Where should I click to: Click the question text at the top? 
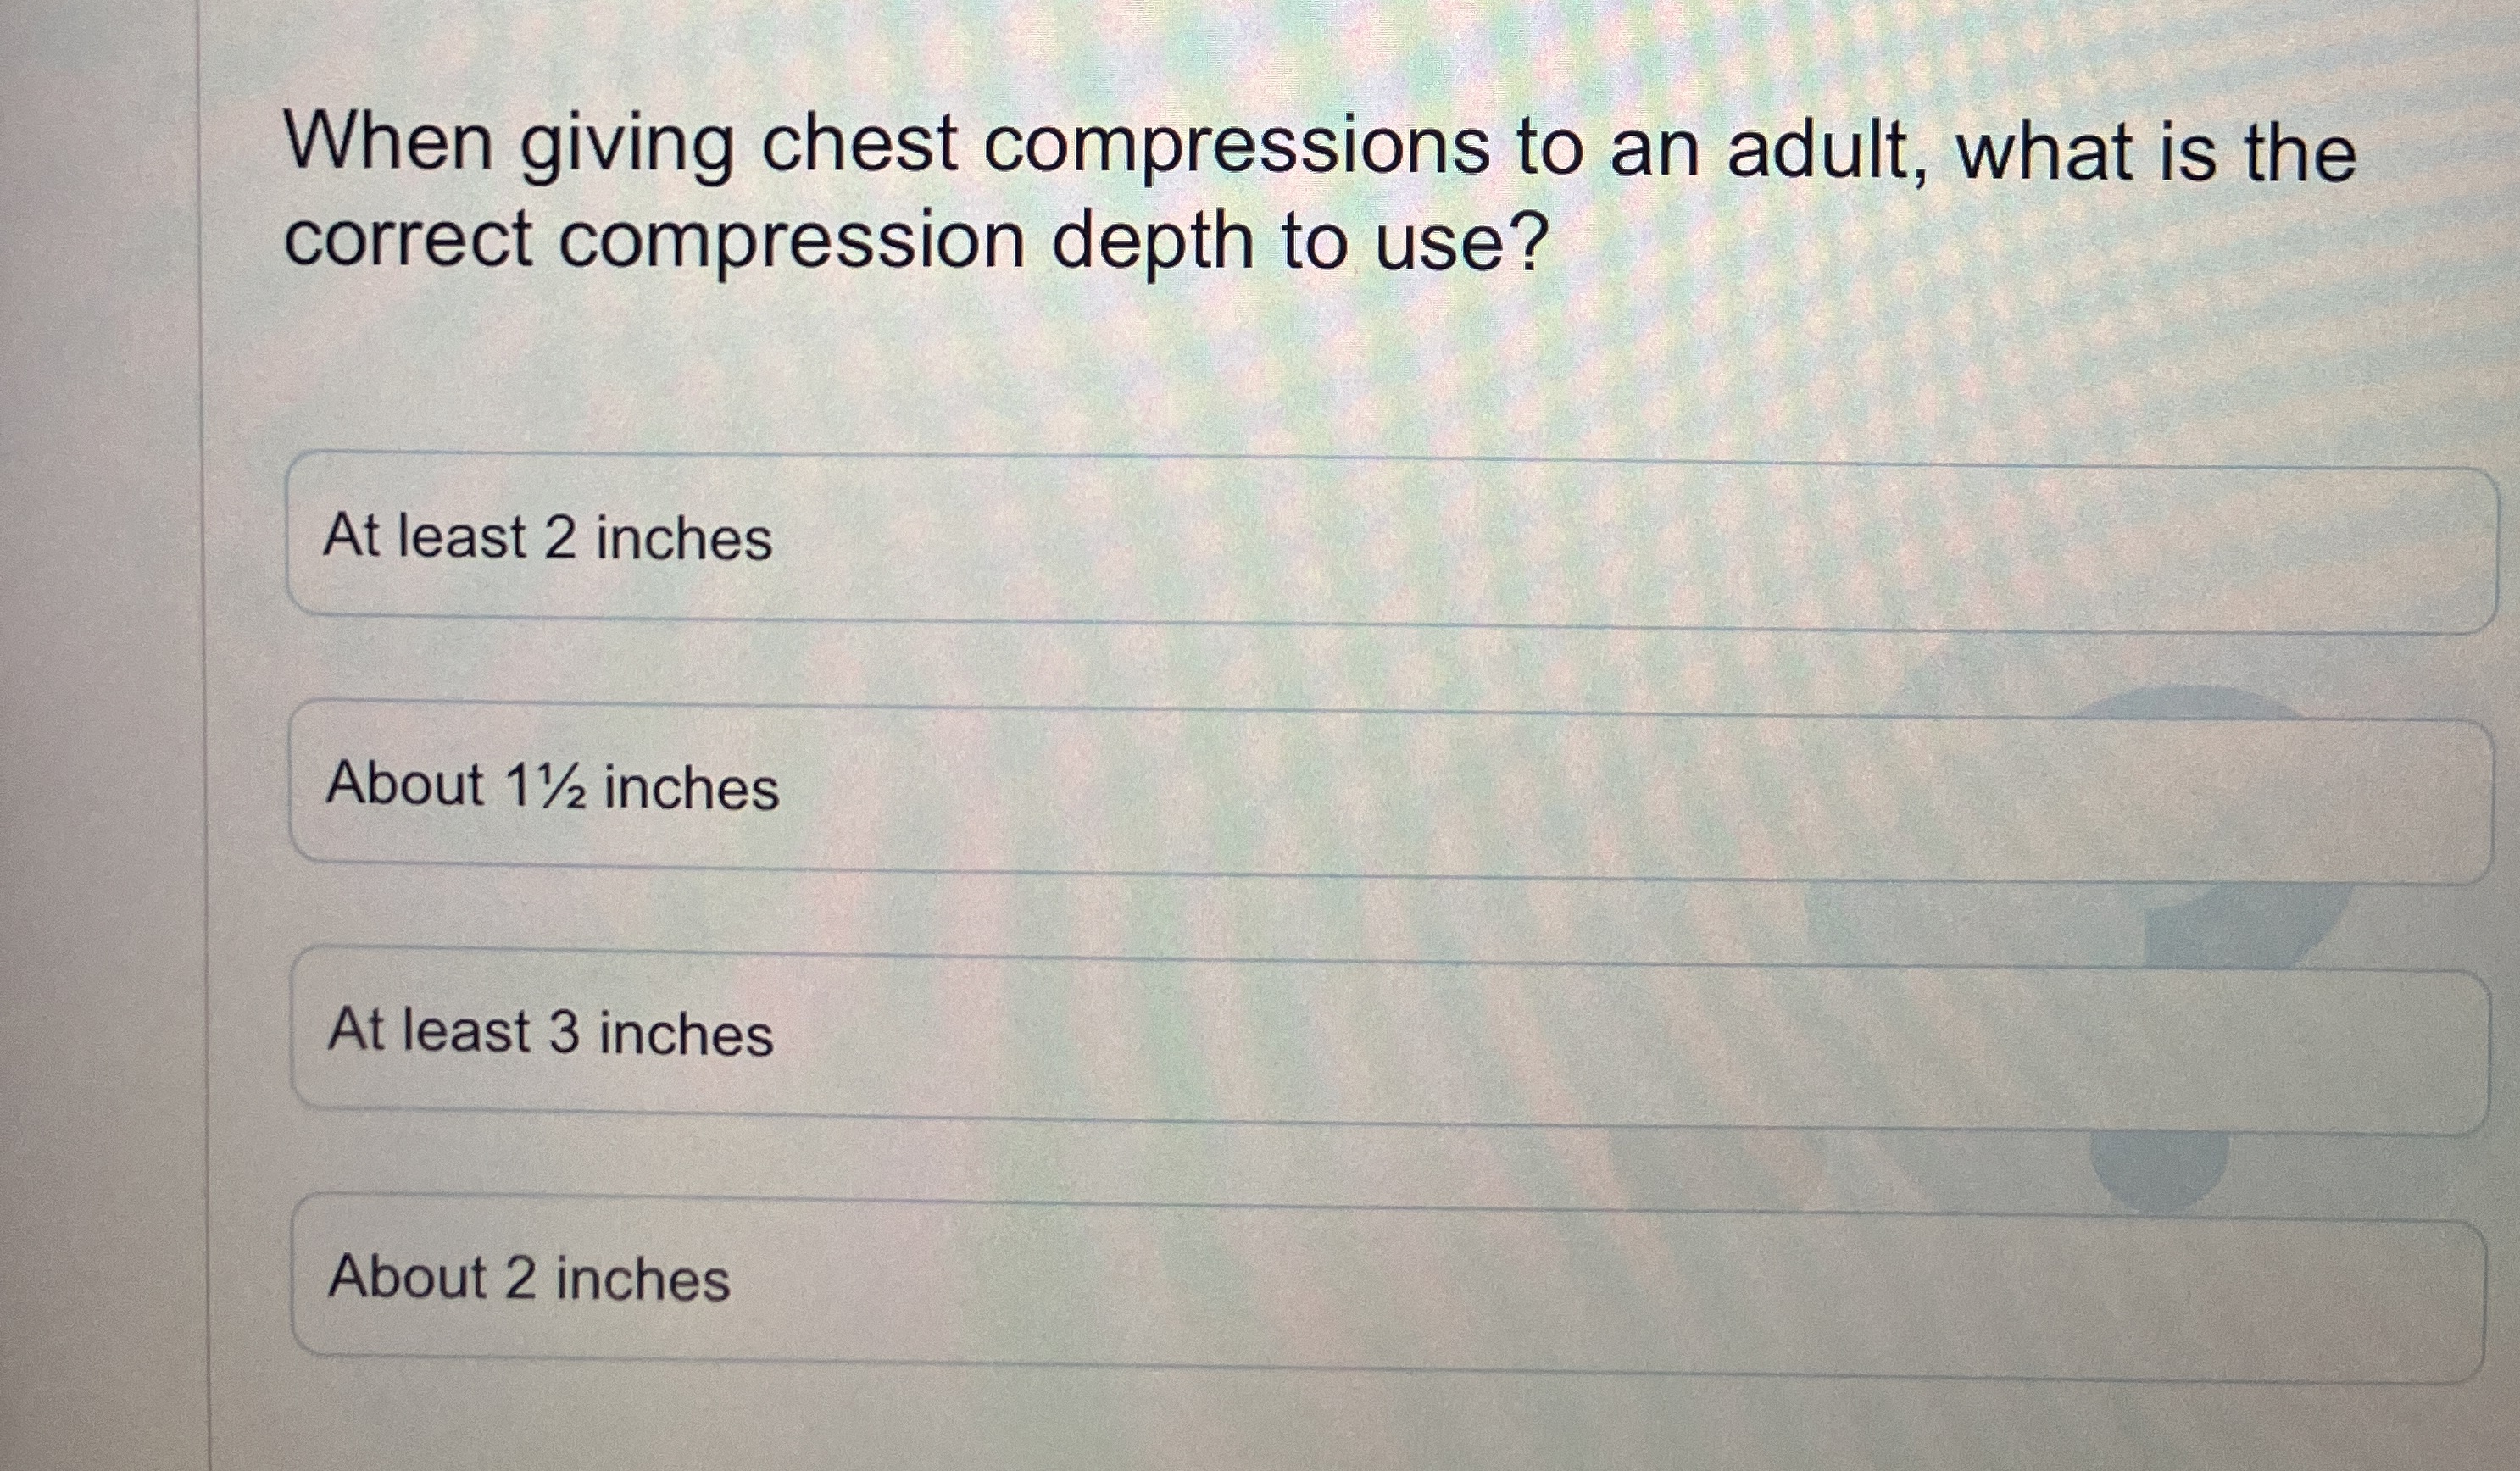click(1200, 190)
